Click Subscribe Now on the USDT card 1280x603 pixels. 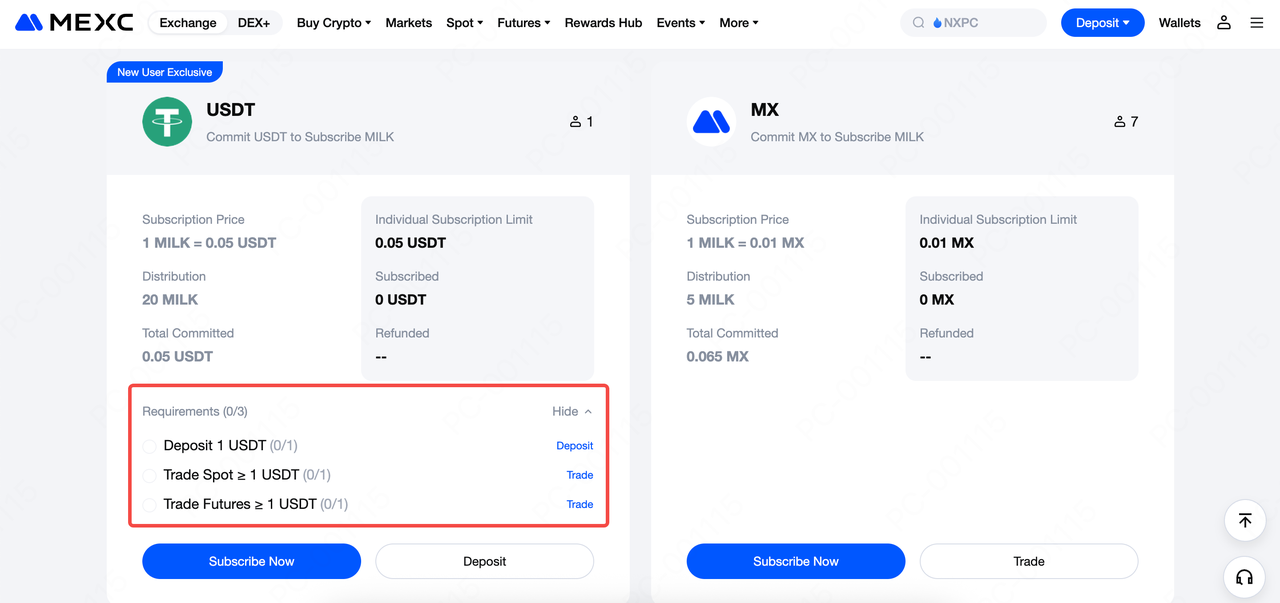252,561
